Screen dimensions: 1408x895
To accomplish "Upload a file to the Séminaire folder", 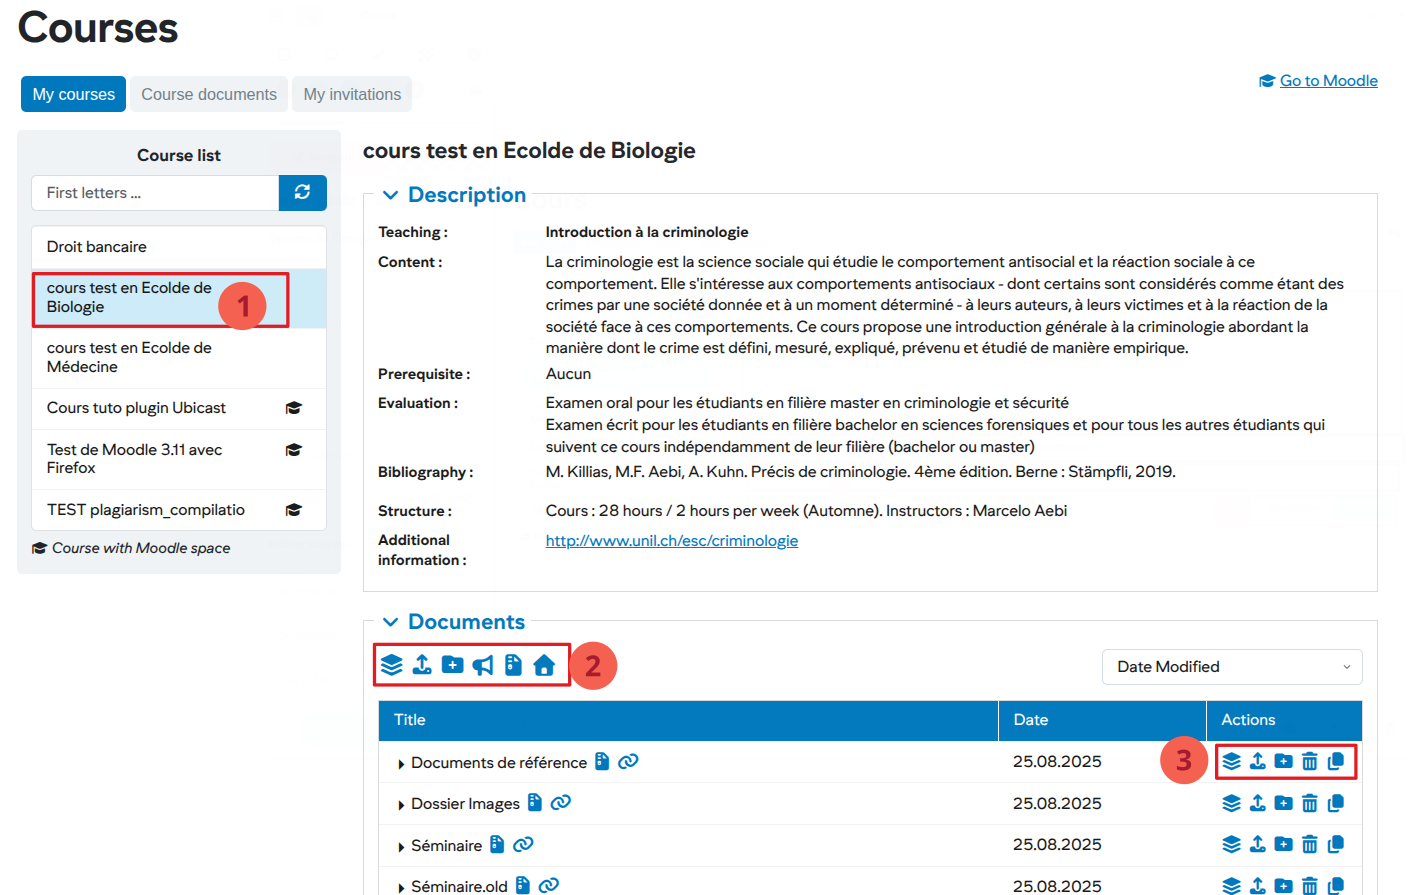I will pyautogui.click(x=1257, y=844).
